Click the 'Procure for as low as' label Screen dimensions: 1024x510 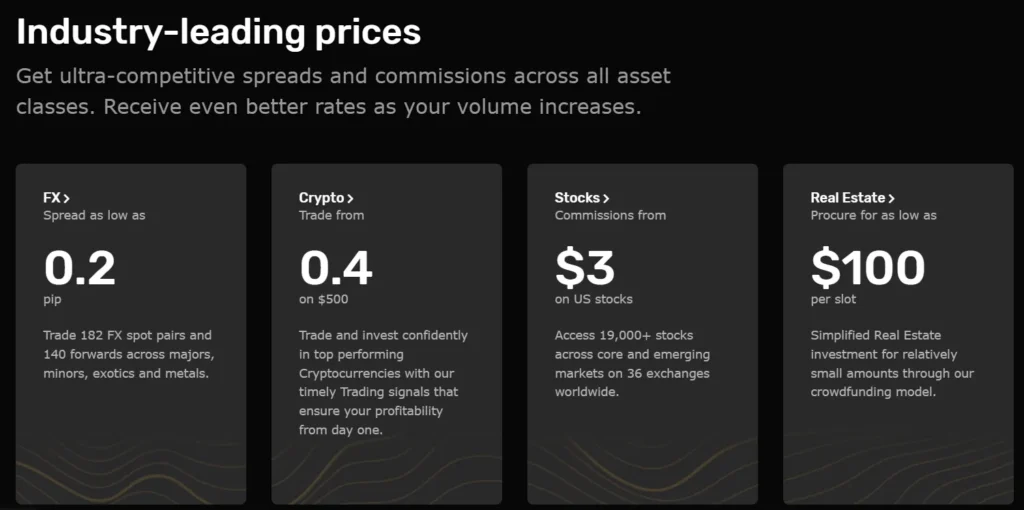tap(873, 215)
